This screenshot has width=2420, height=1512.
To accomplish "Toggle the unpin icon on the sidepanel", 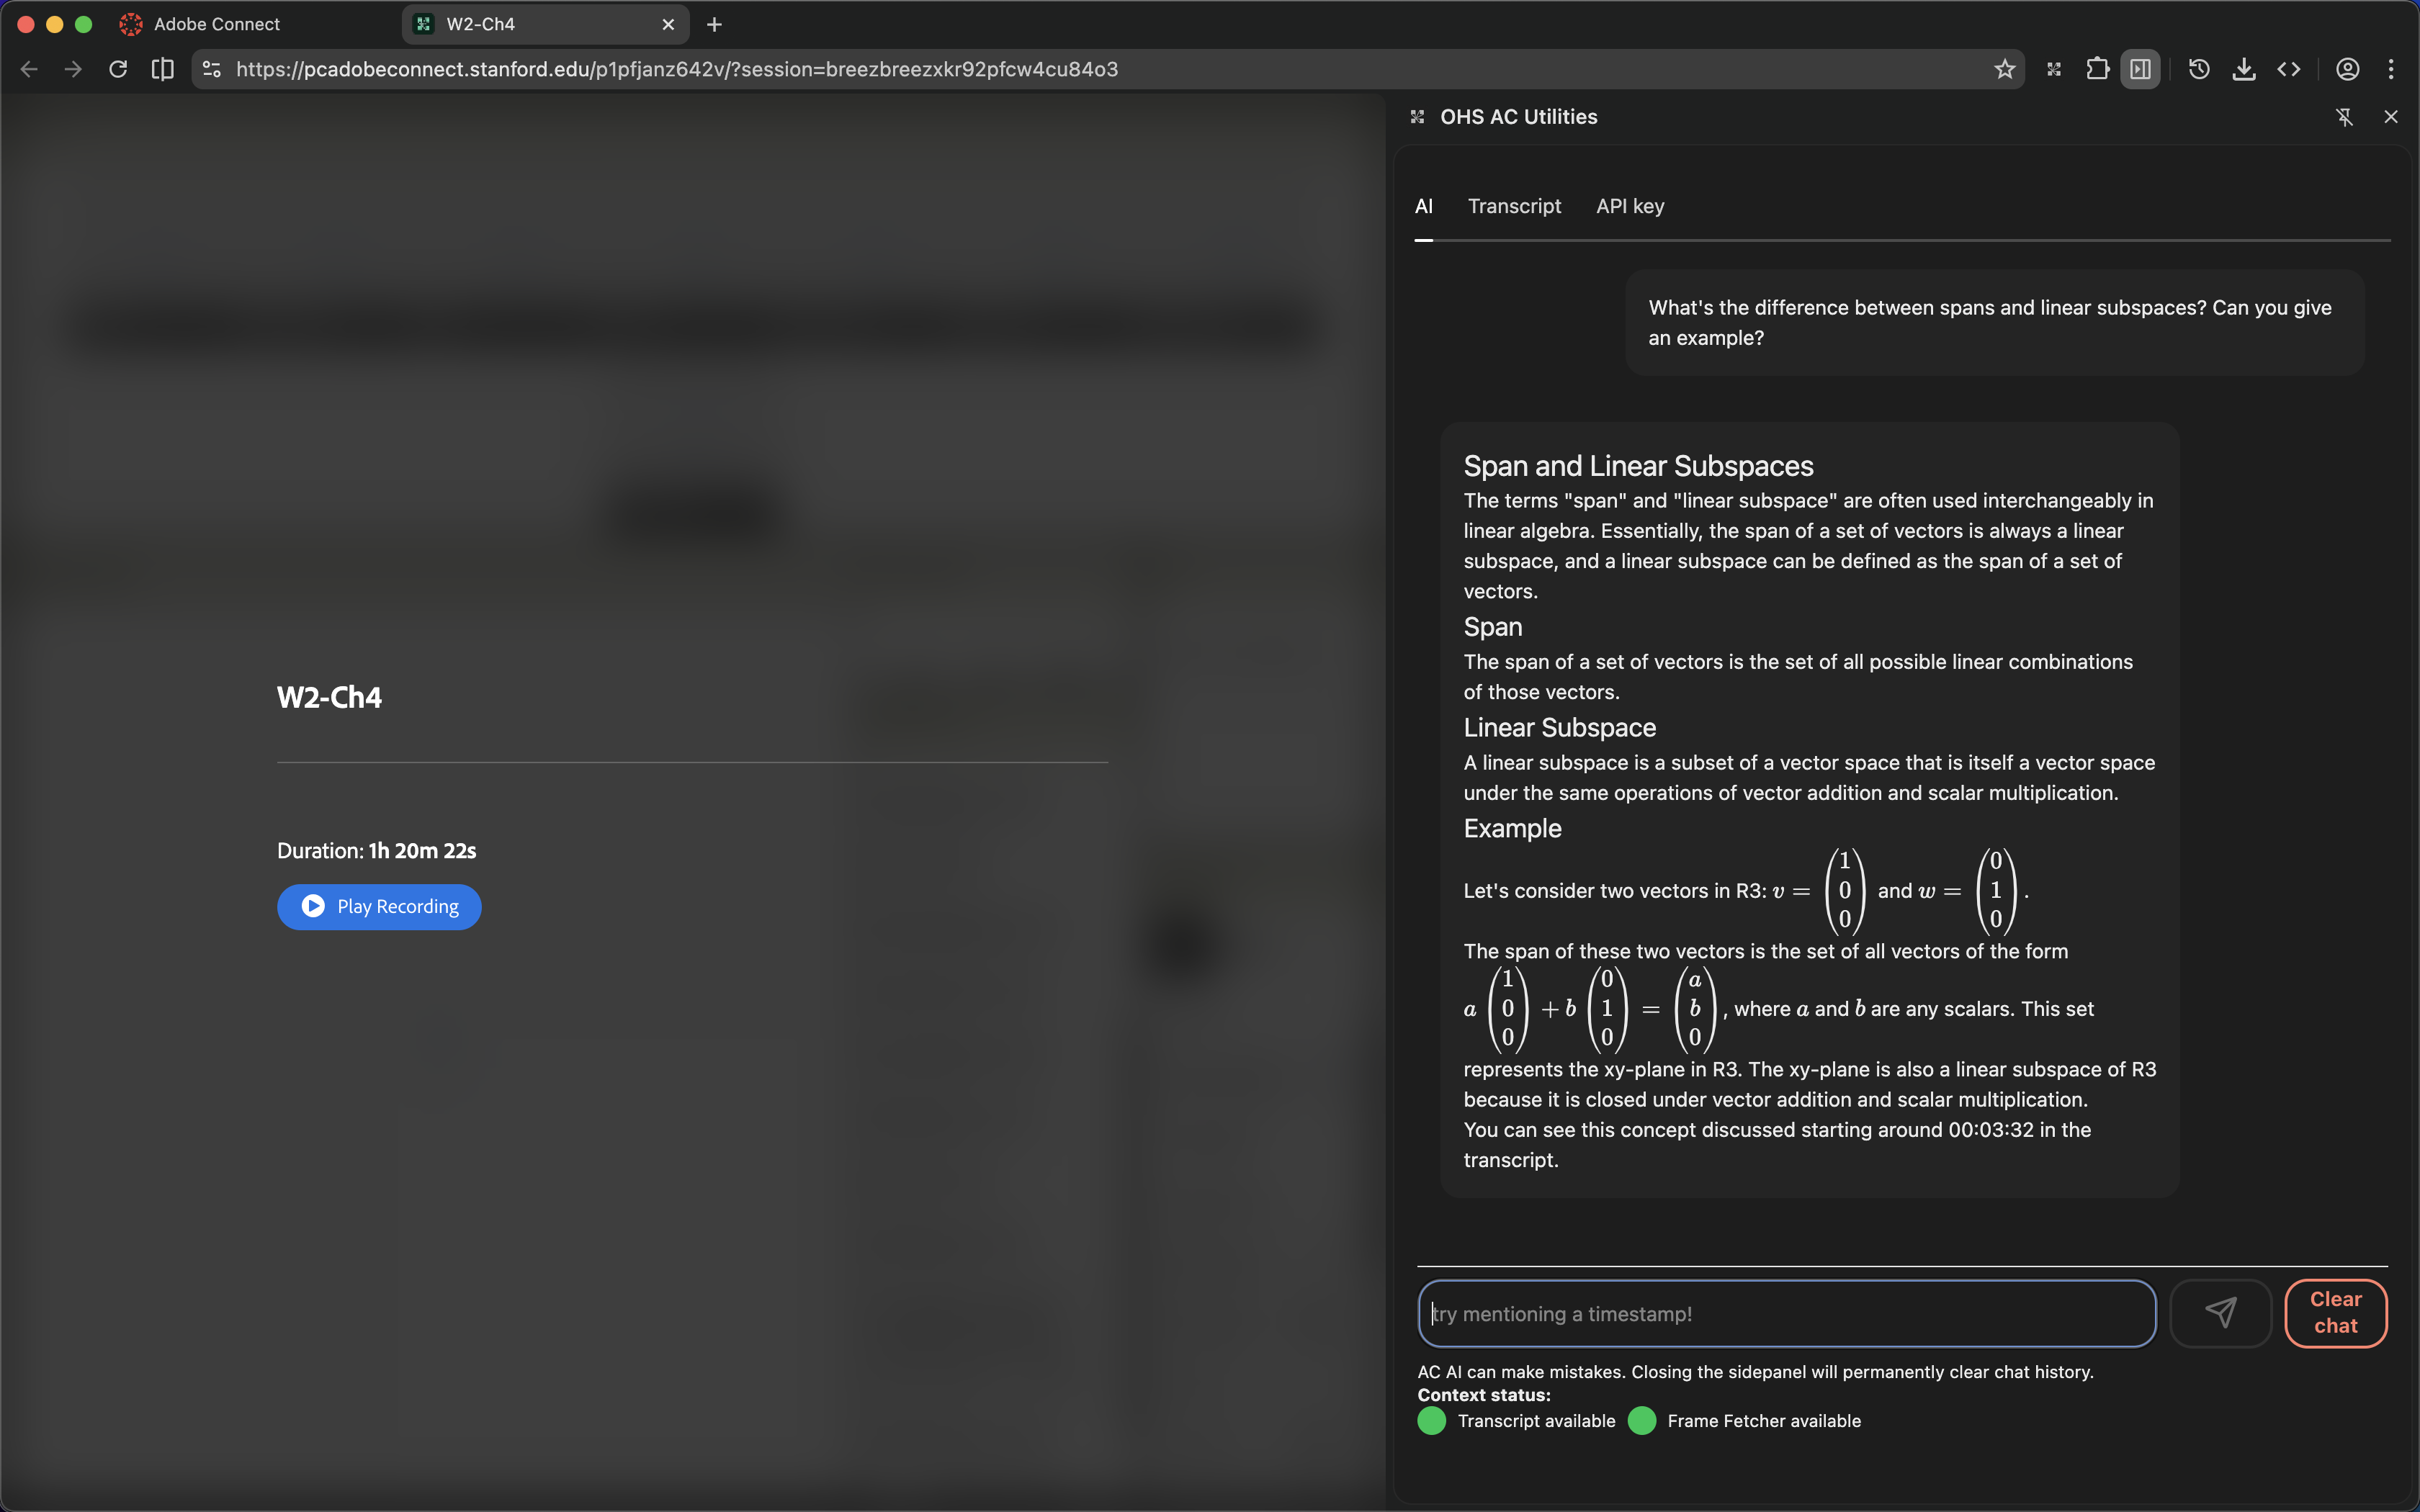I will click(2344, 116).
